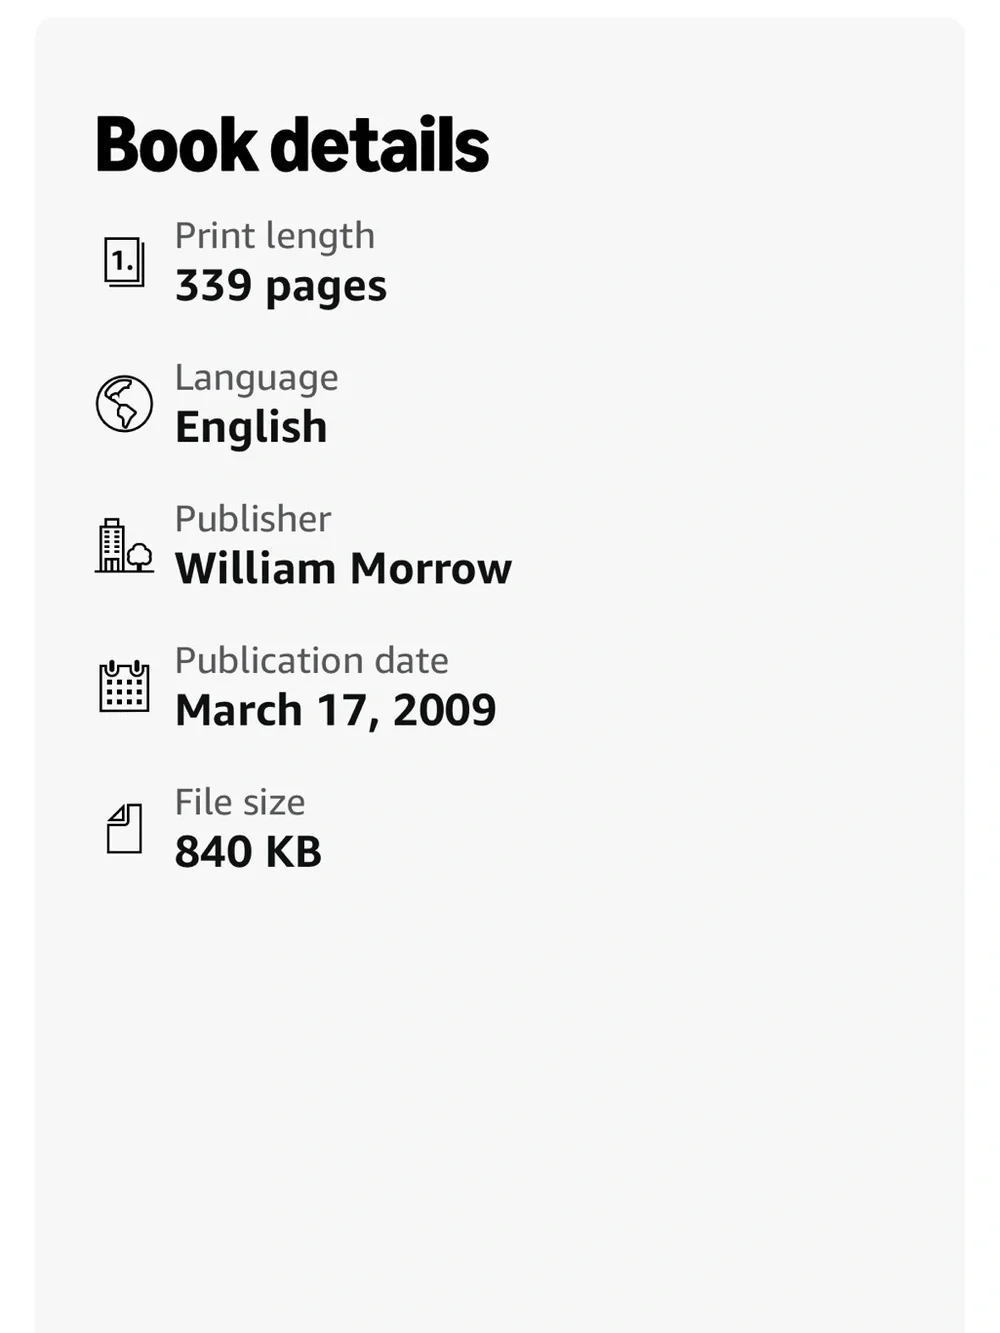This screenshot has height=1333, width=1000.
Task: Click the print length pages icon
Action: [x=124, y=262]
